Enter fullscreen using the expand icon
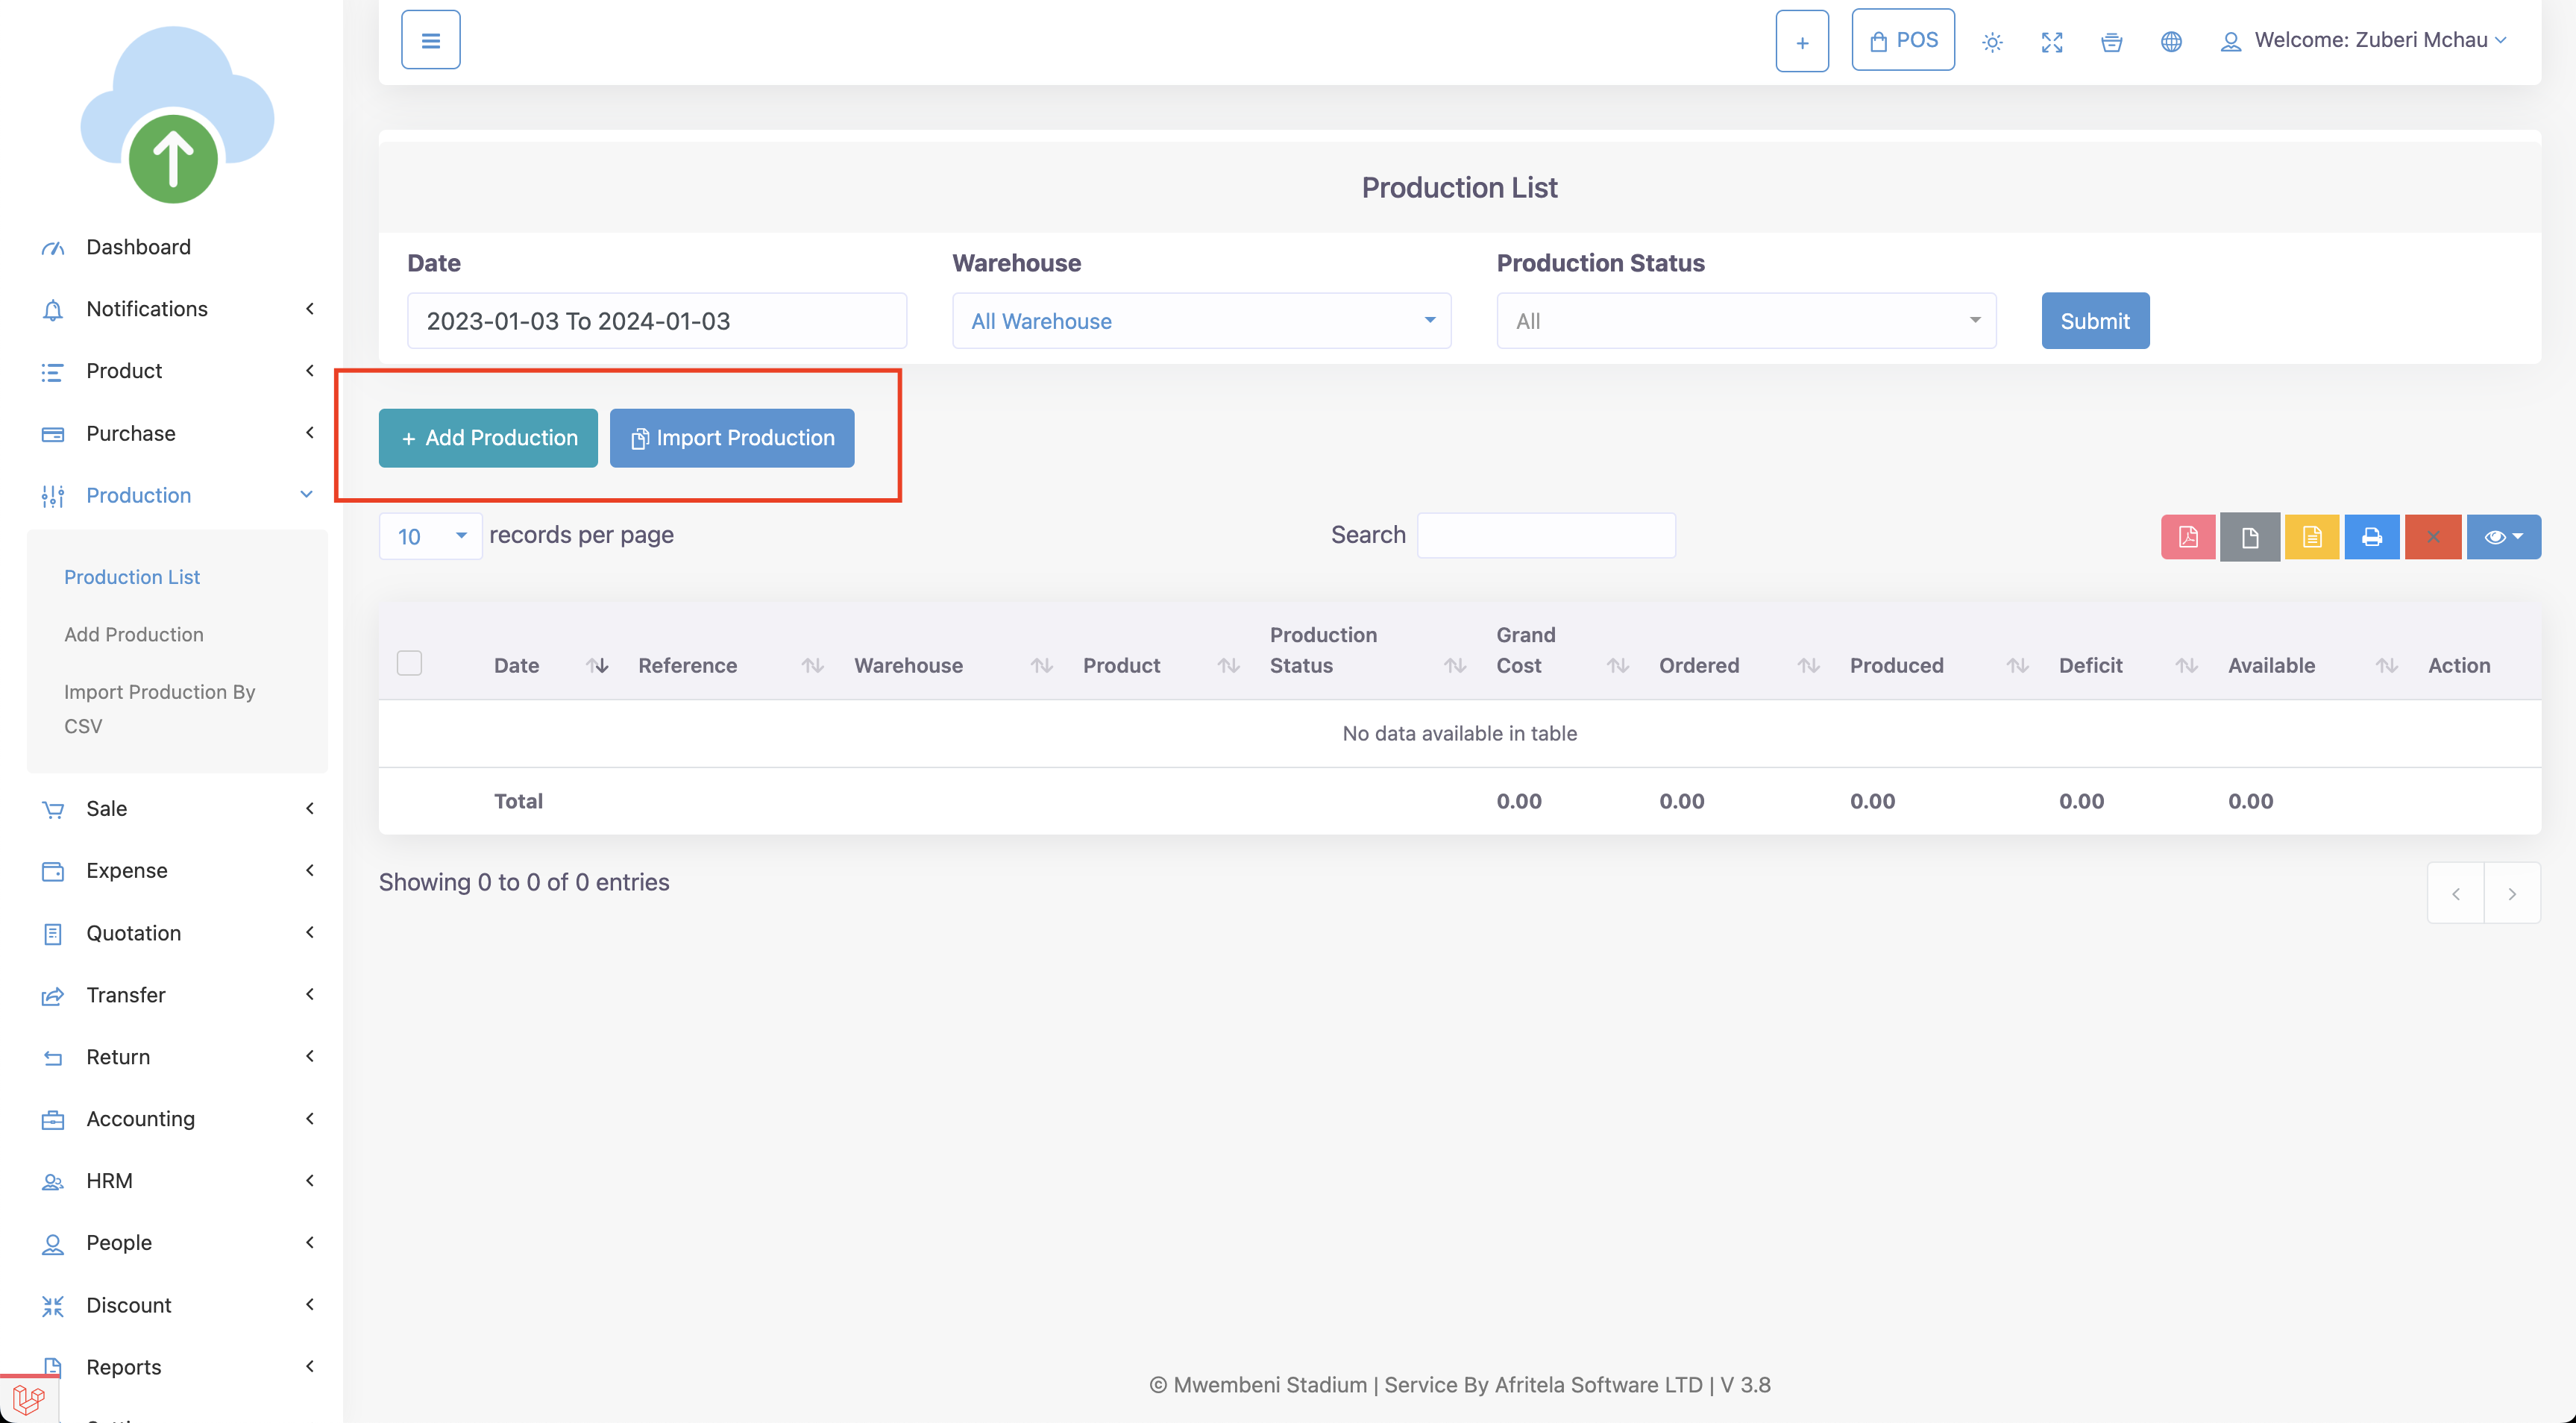The width and height of the screenshot is (2576, 1423). pos(2051,42)
